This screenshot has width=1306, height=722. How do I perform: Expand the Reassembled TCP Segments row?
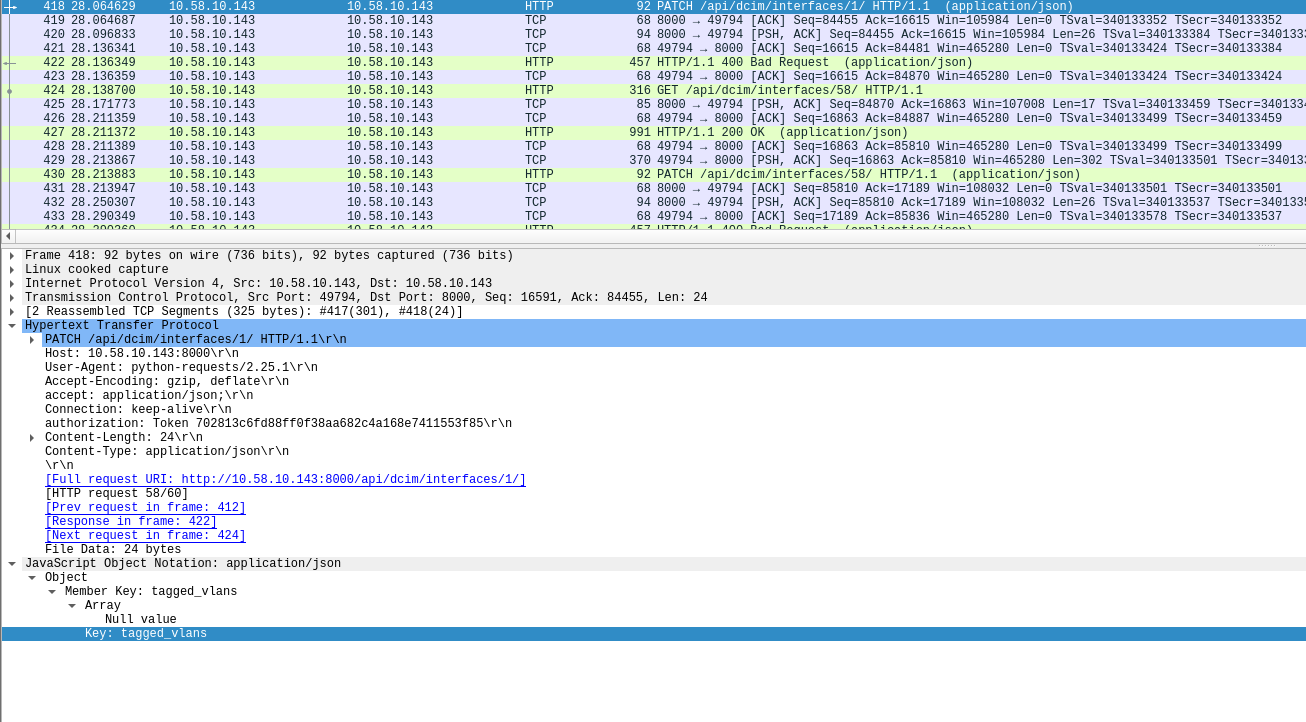[12, 312]
